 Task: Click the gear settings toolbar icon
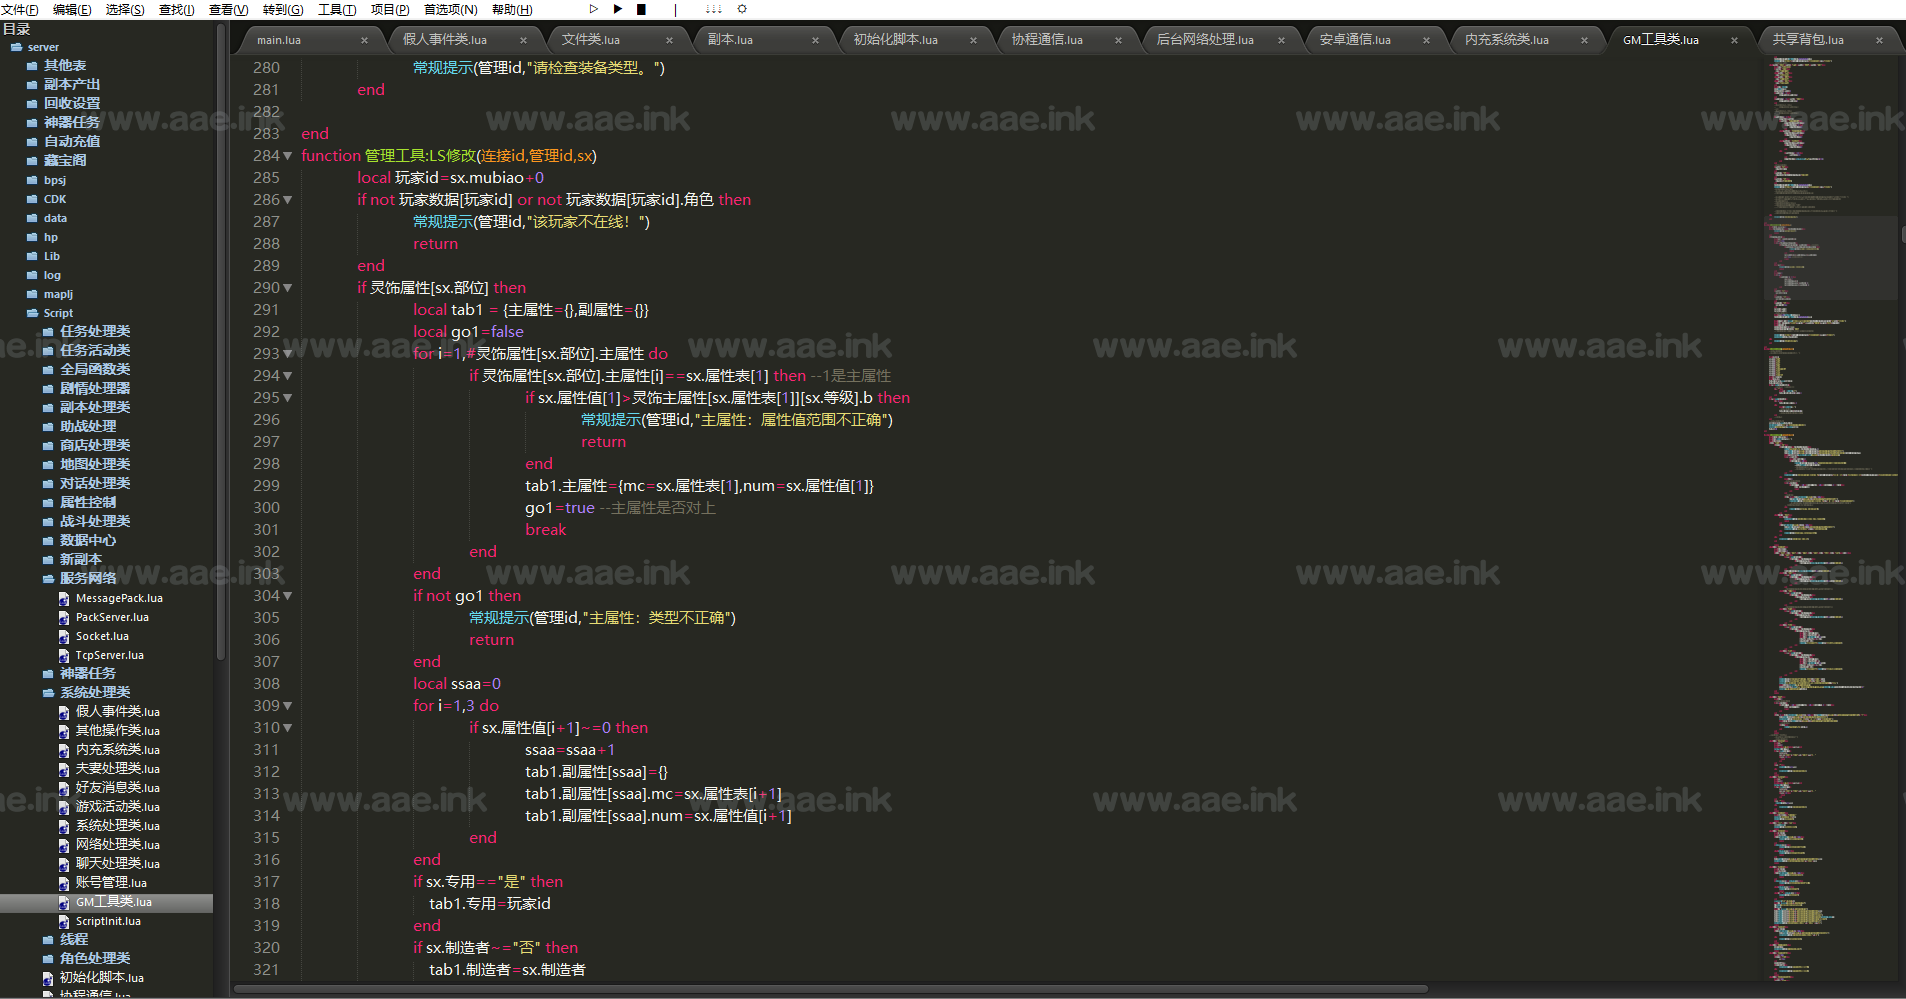click(742, 9)
